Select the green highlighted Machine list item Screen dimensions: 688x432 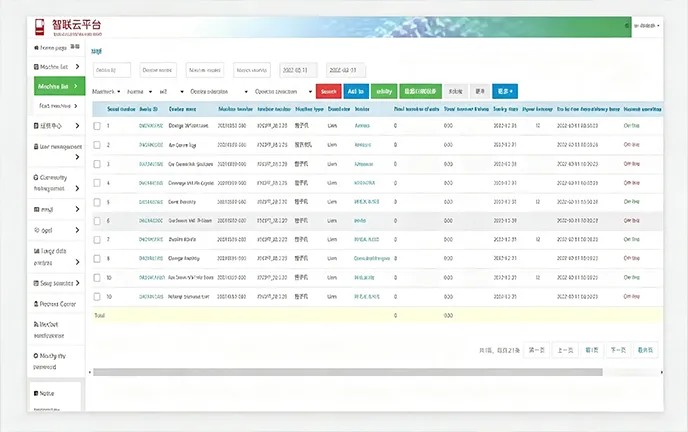click(59, 86)
